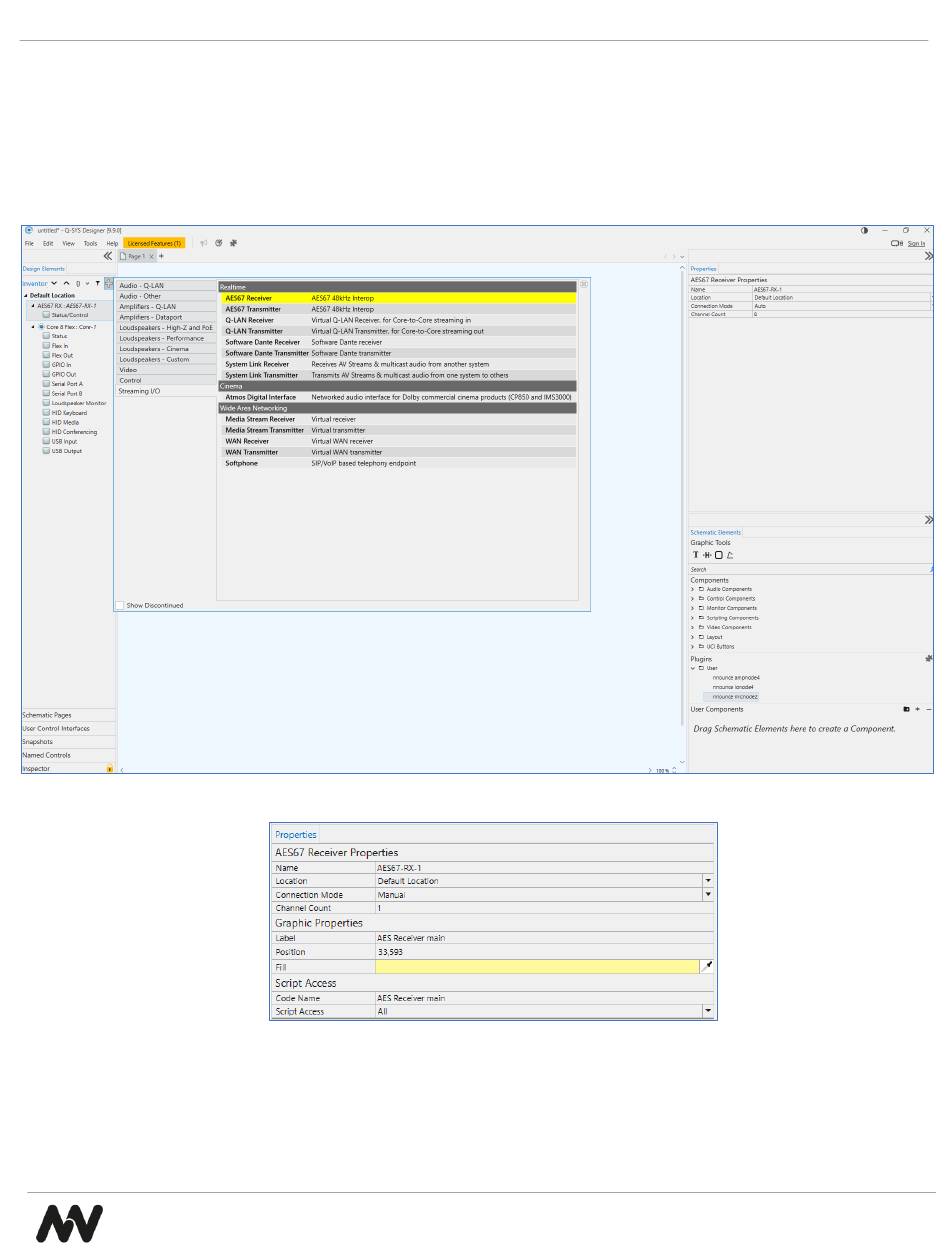Open the User Control Interfaces section
The image size is (950, 1254).
click(x=68, y=728)
